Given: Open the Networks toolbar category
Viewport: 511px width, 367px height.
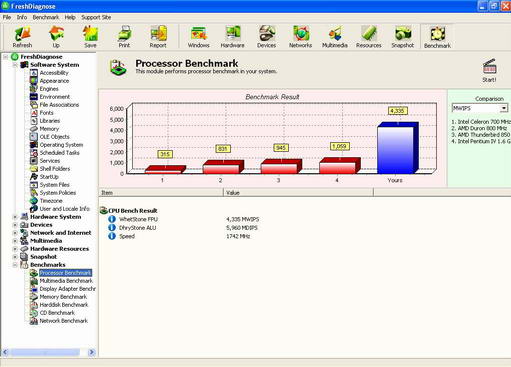Looking at the screenshot, I should tap(300, 37).
